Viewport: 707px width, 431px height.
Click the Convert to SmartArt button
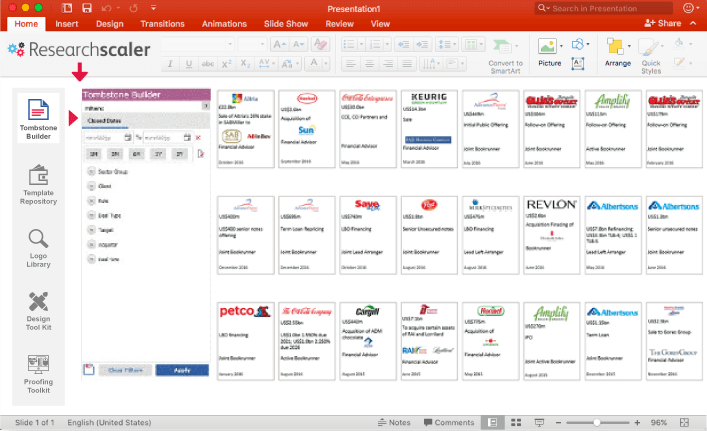(x=505, y=56)
